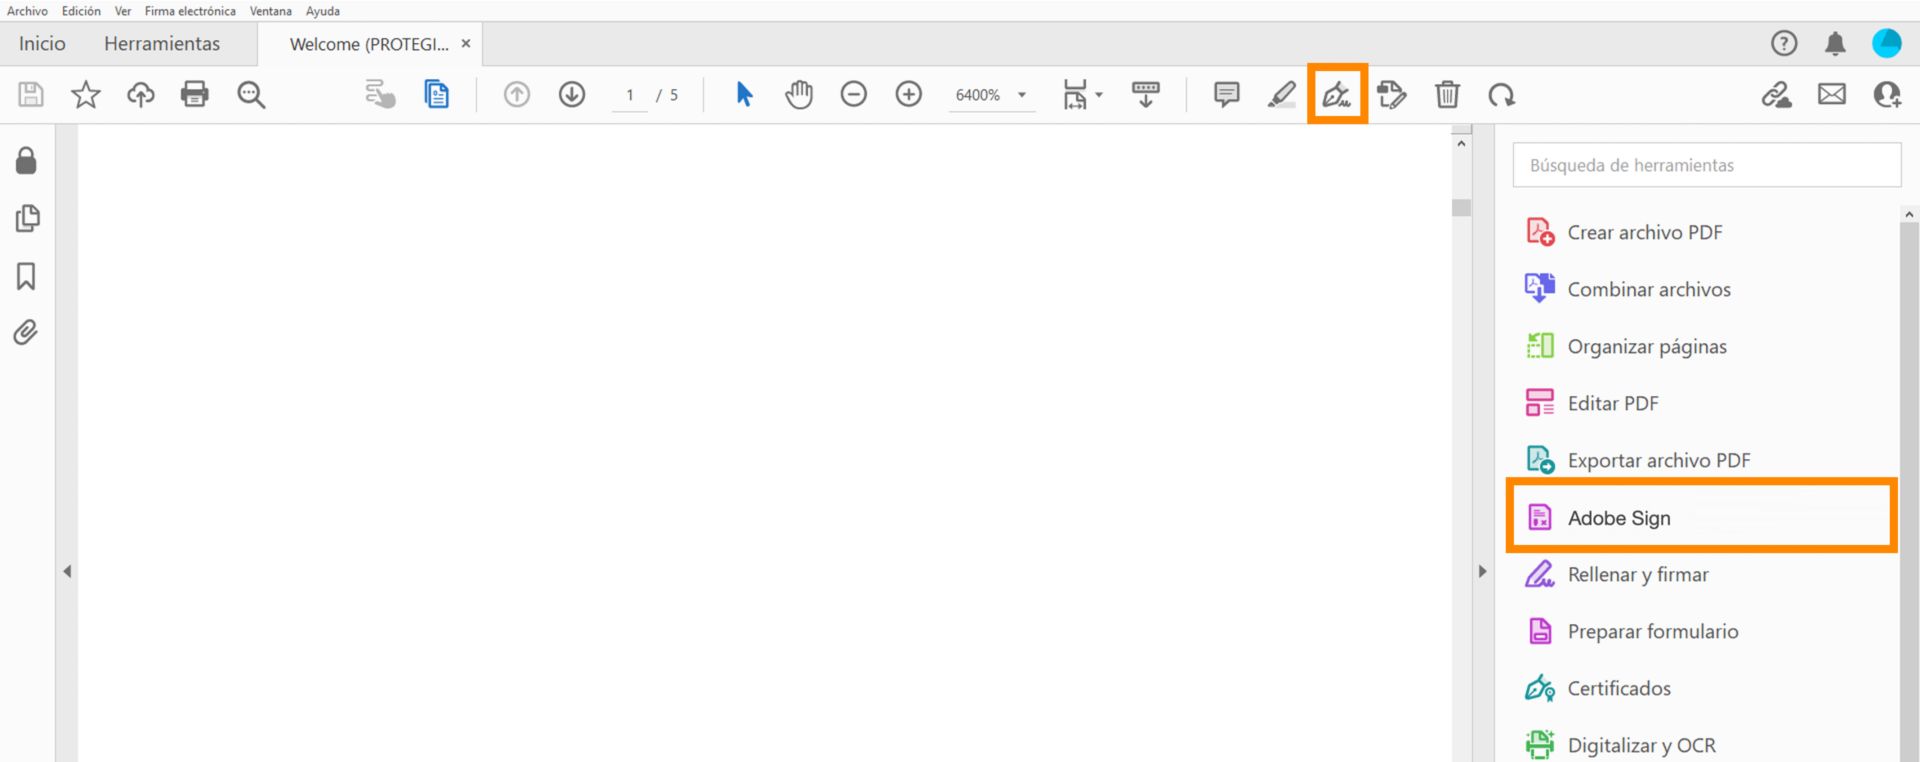
Task: Activate the selection arrow tool
Action: point(744,95)
